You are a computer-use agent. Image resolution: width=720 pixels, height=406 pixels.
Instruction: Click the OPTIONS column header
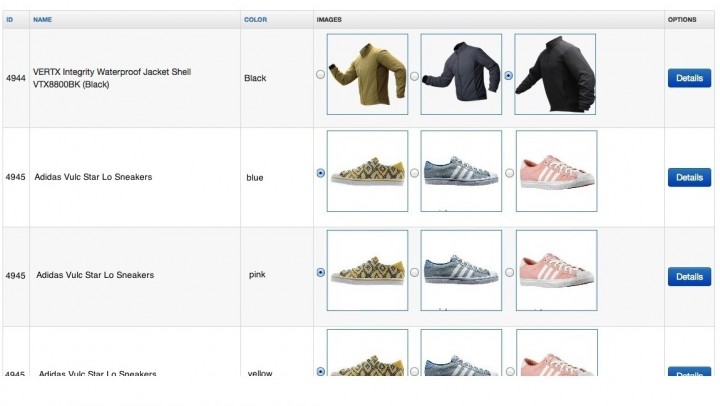(682, 20)
